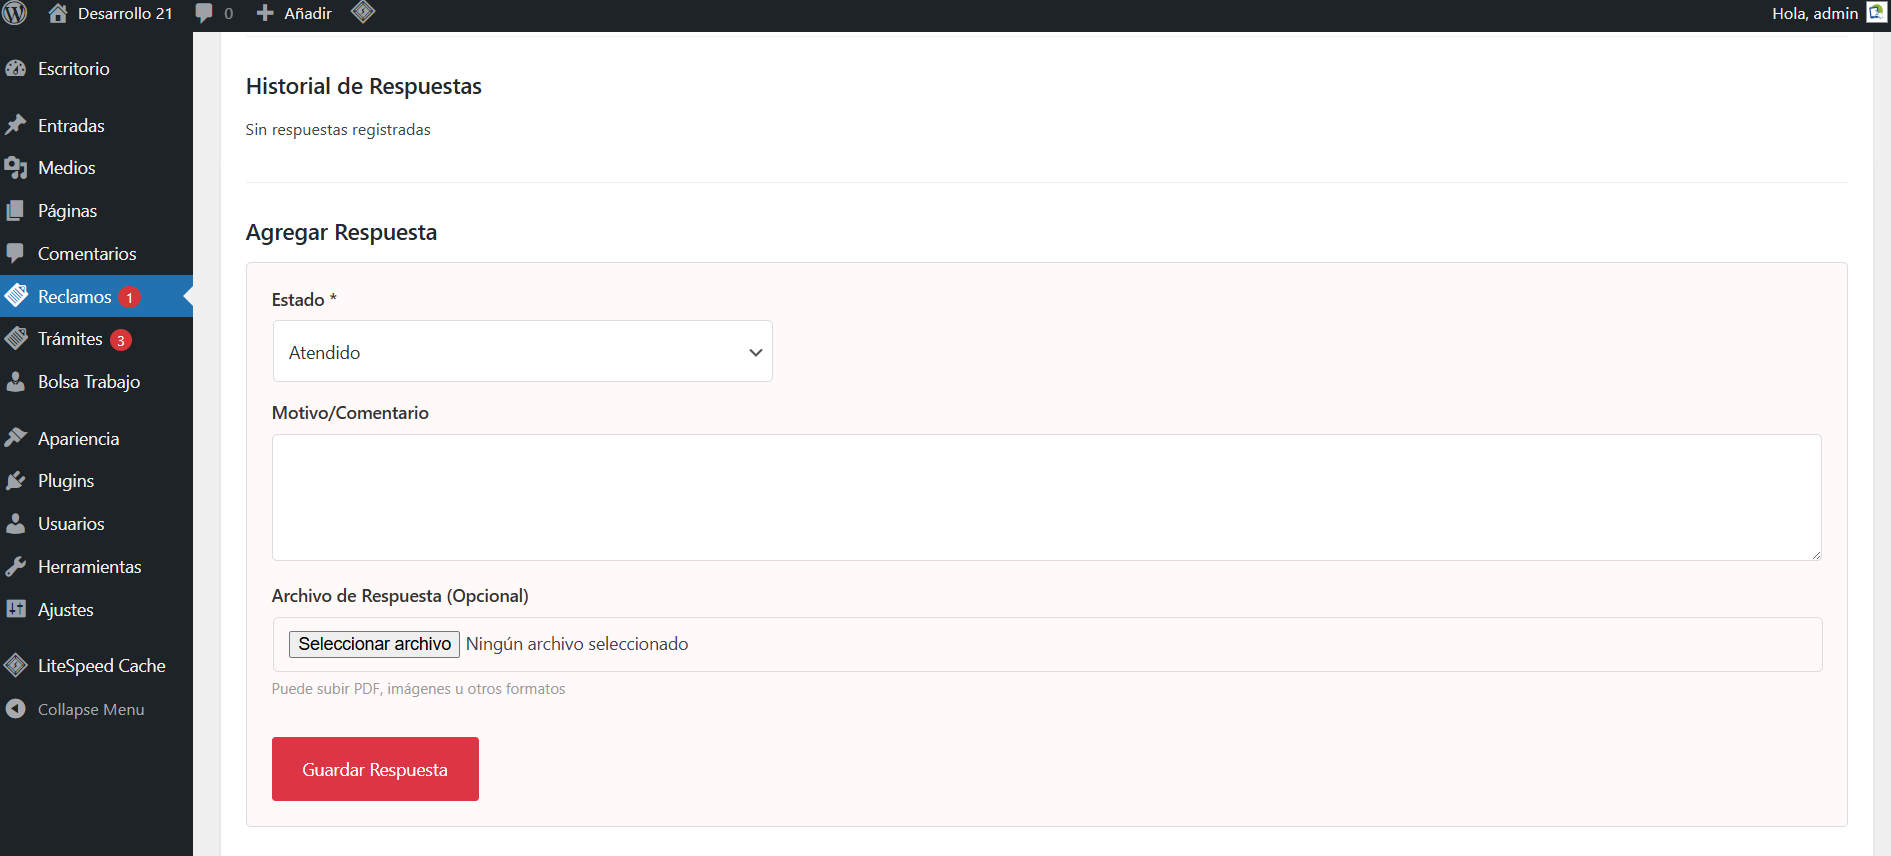Collapse the sidebar with Collapse Menu
This screenshot has height=856, width=1891.
point(76,709)
